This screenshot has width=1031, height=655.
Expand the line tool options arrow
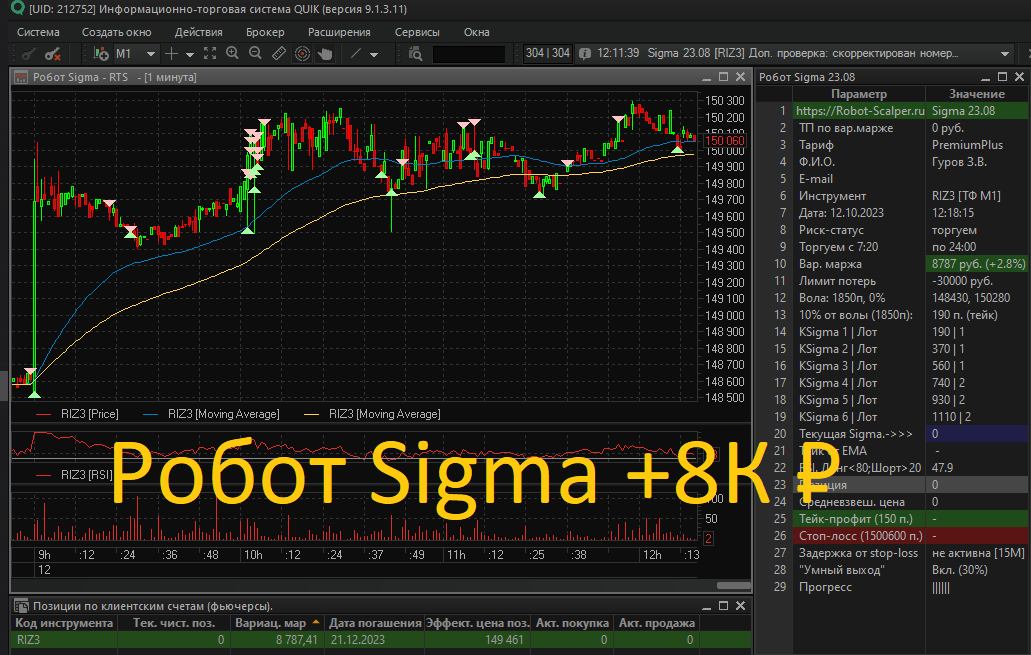(374, 54)
